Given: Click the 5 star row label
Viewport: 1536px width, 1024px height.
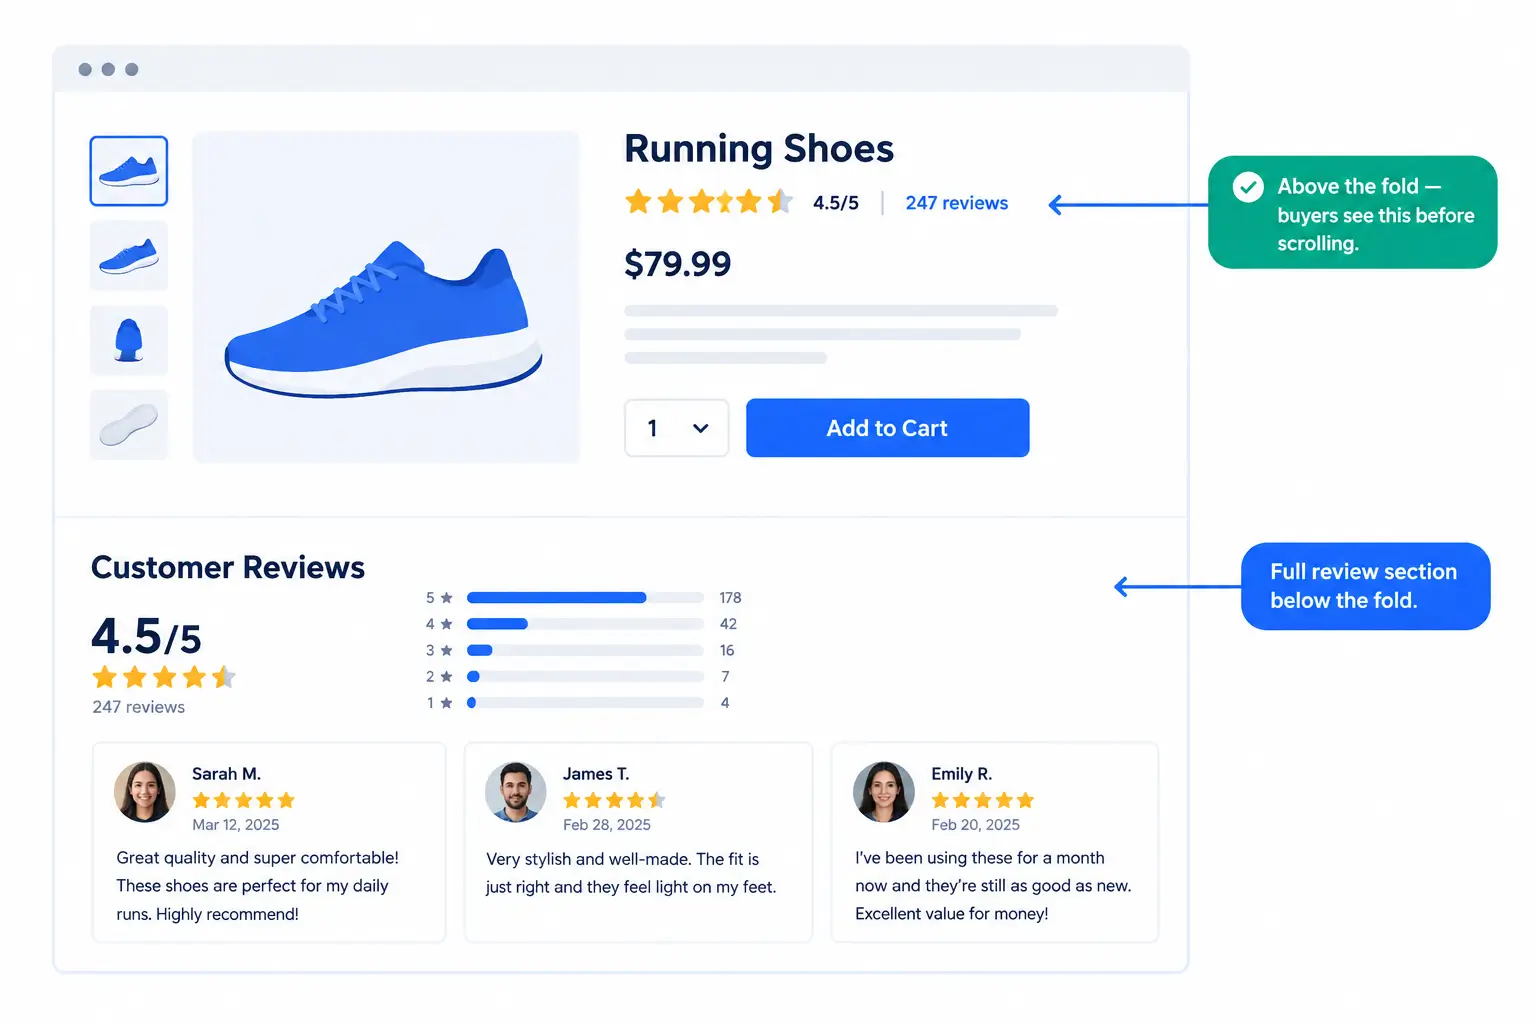Looking at the screenshot, I should pos(439,598).
